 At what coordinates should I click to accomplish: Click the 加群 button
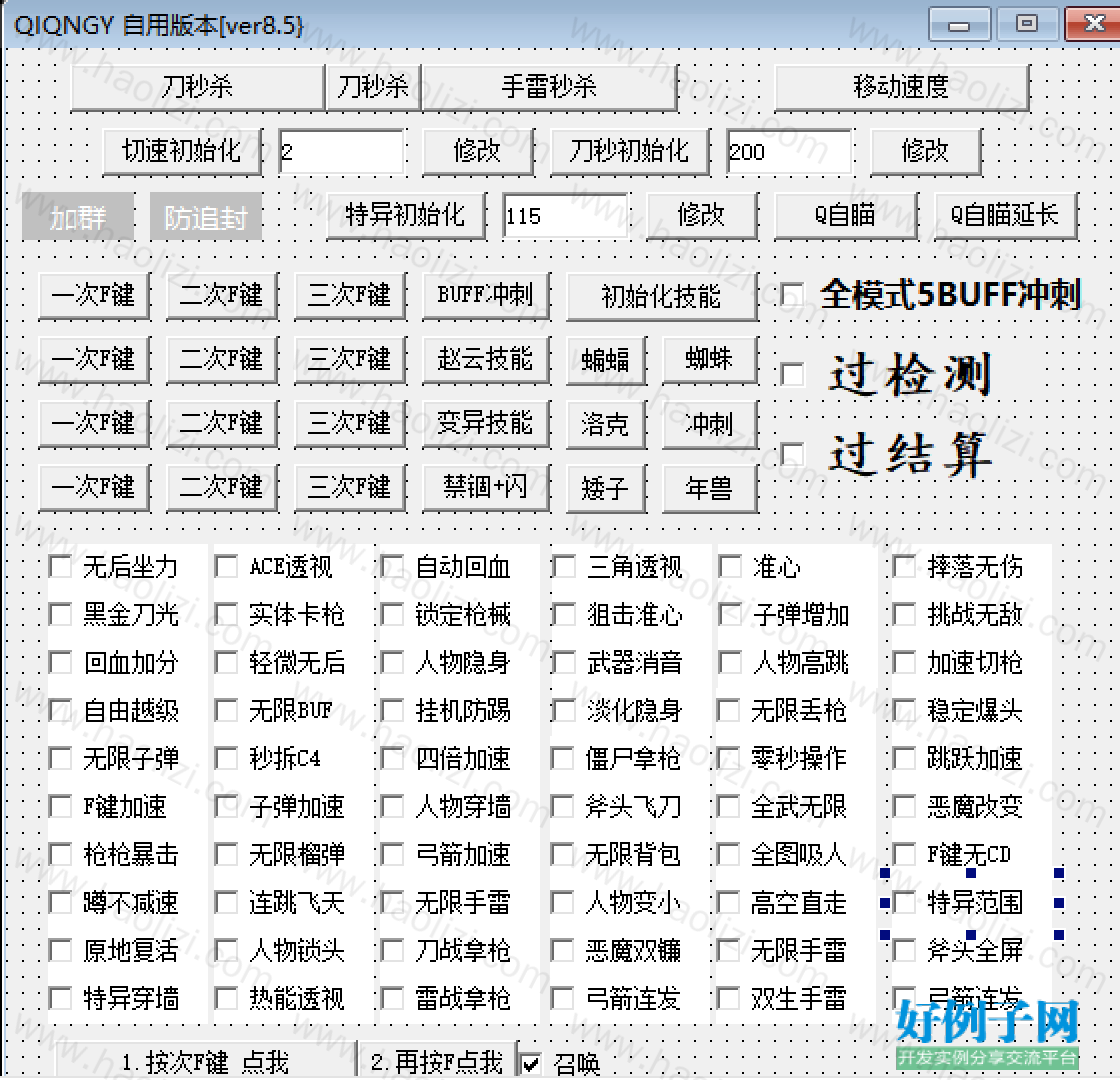78,216
